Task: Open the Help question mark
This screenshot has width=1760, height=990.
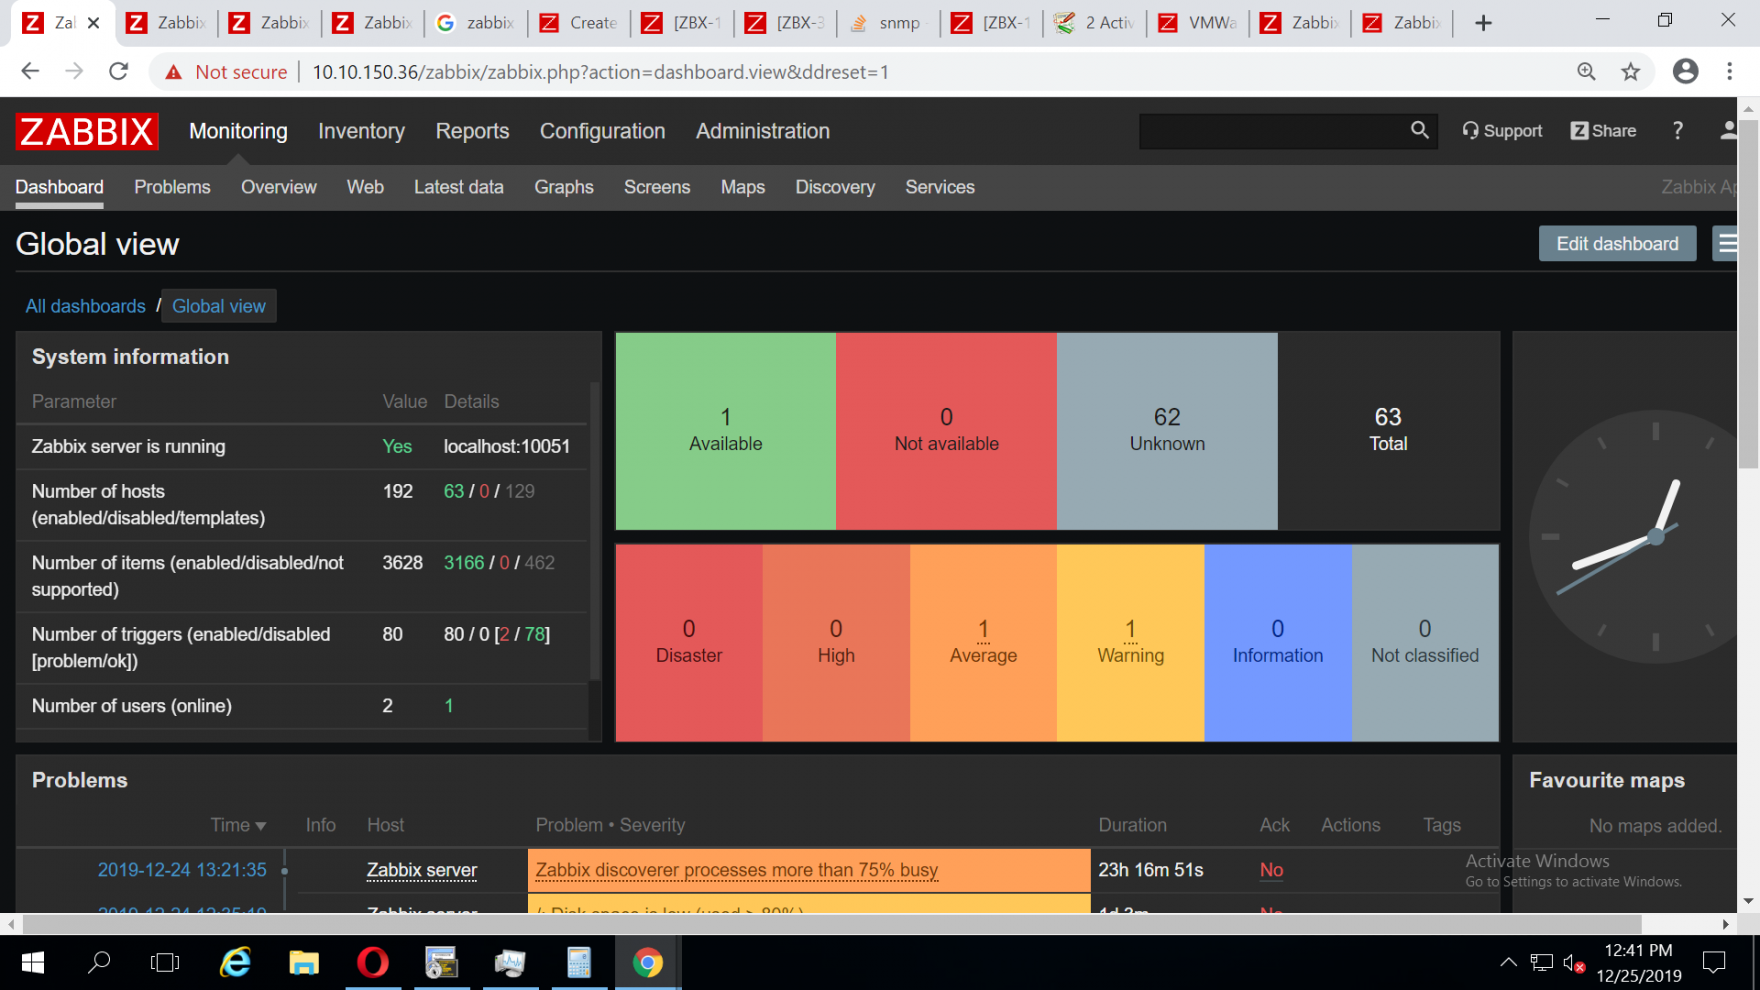Action: [x=1678, y=131]
